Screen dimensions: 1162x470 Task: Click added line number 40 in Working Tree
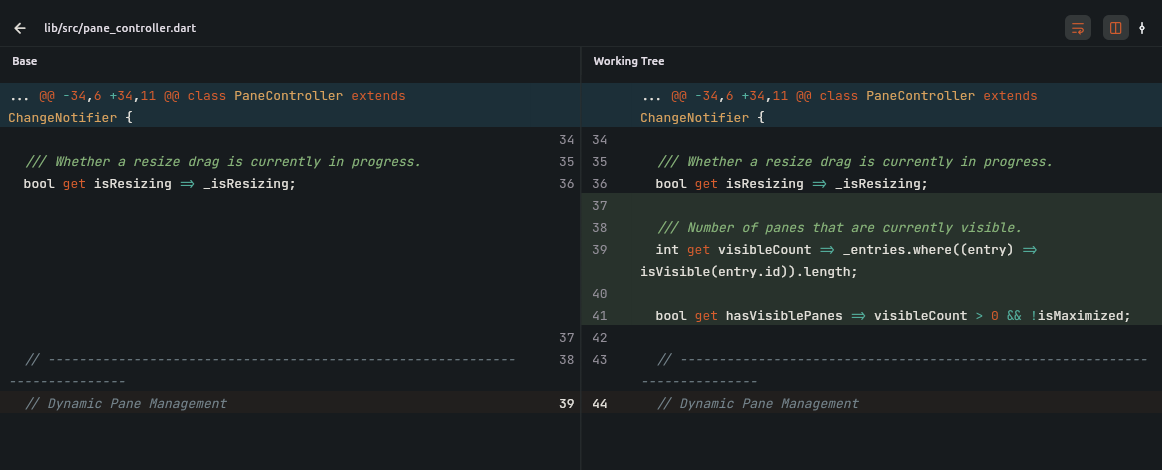(600, 294)
